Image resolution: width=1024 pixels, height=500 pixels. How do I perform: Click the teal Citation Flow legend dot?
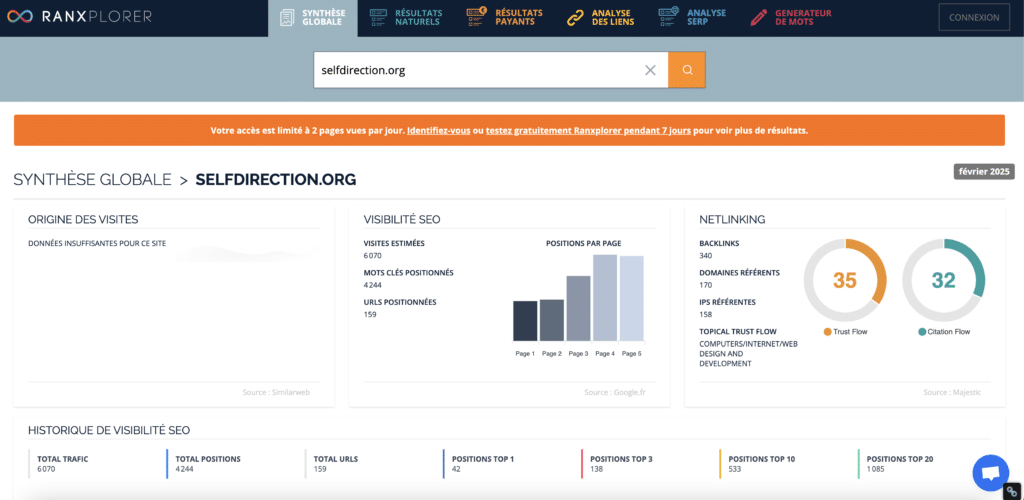click(x=922, y=332)
